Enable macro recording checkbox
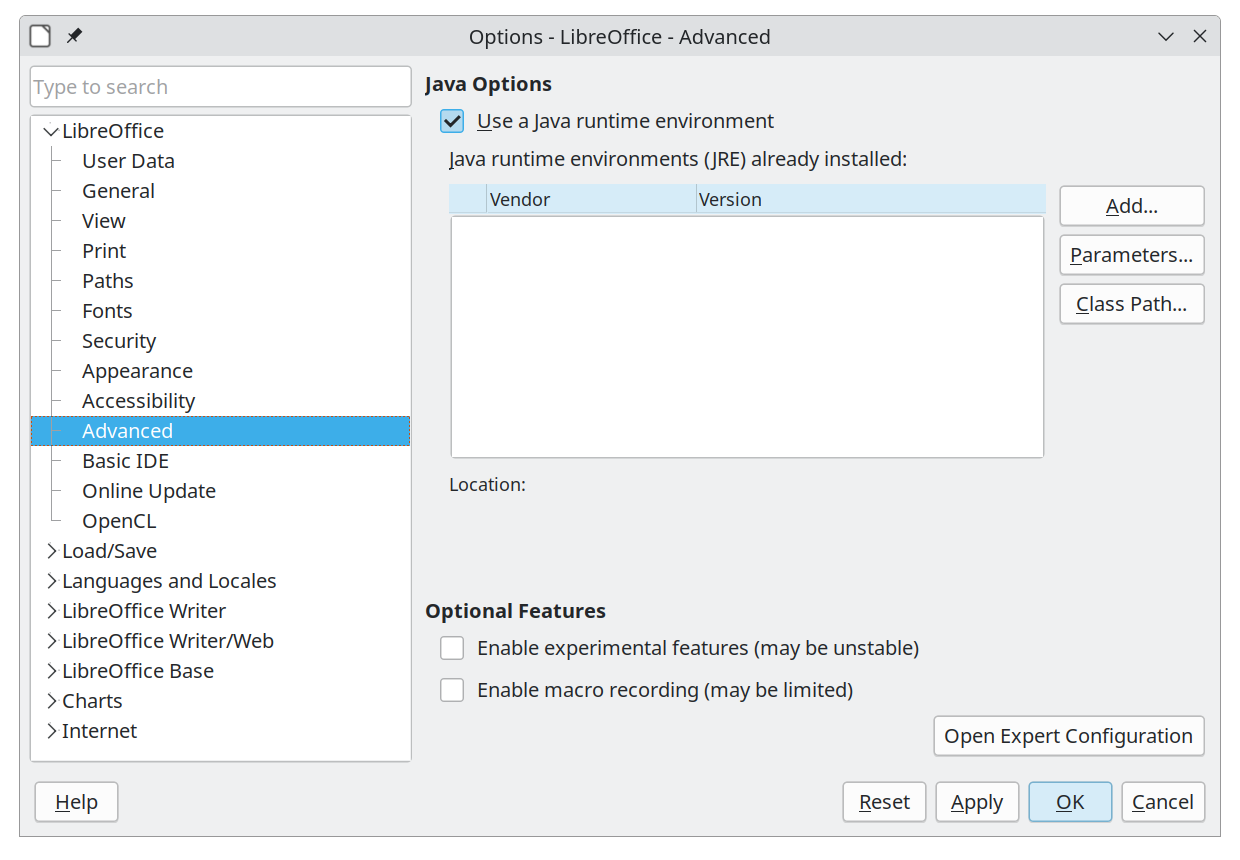The width and height of the screenshot is (1240, 860). tap(451, 689)
